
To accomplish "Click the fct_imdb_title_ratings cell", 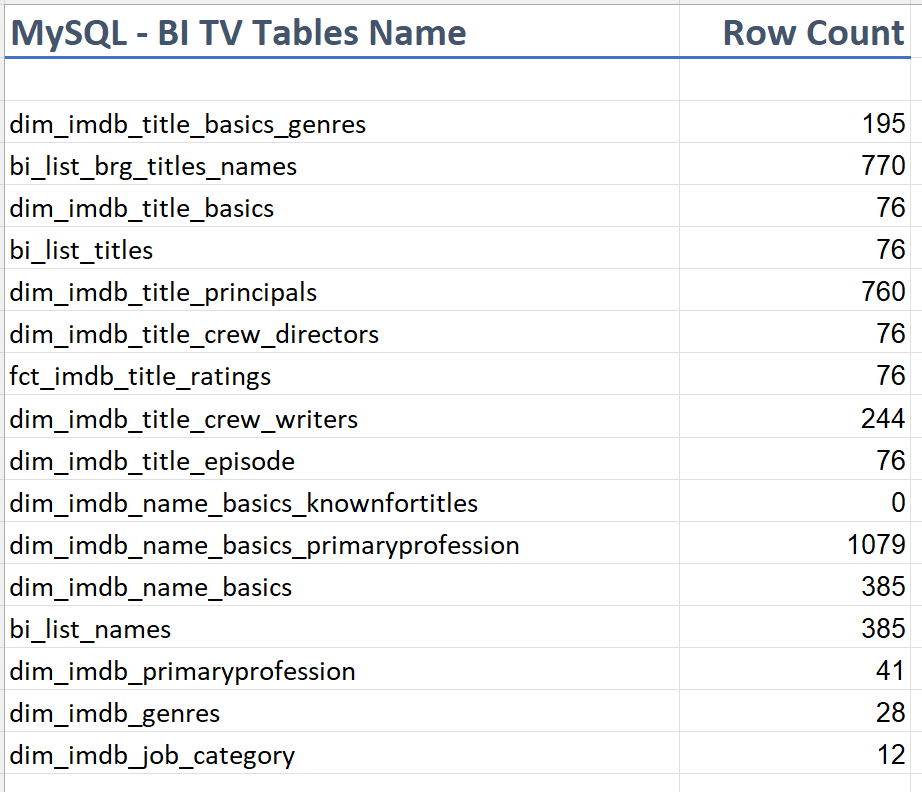I will (342, 374).
